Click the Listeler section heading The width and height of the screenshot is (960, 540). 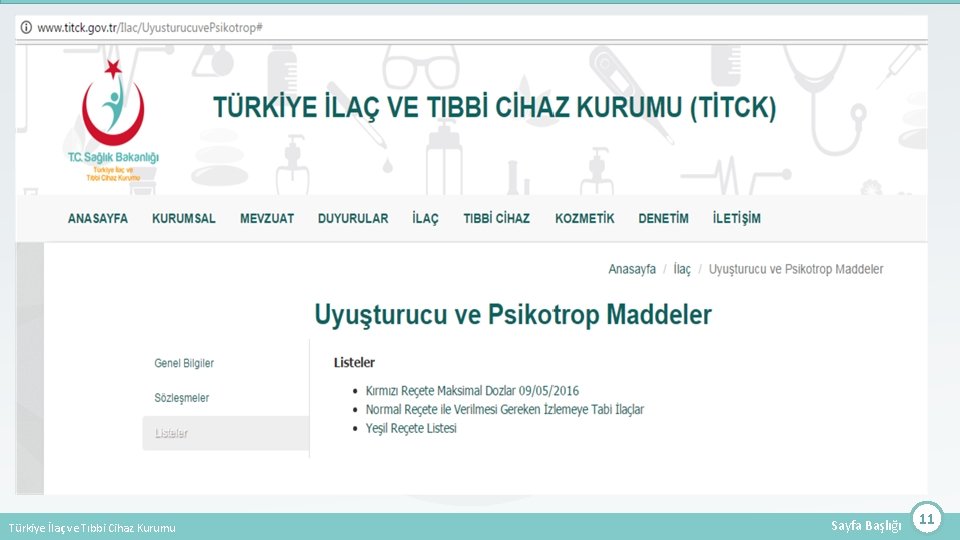354,362
